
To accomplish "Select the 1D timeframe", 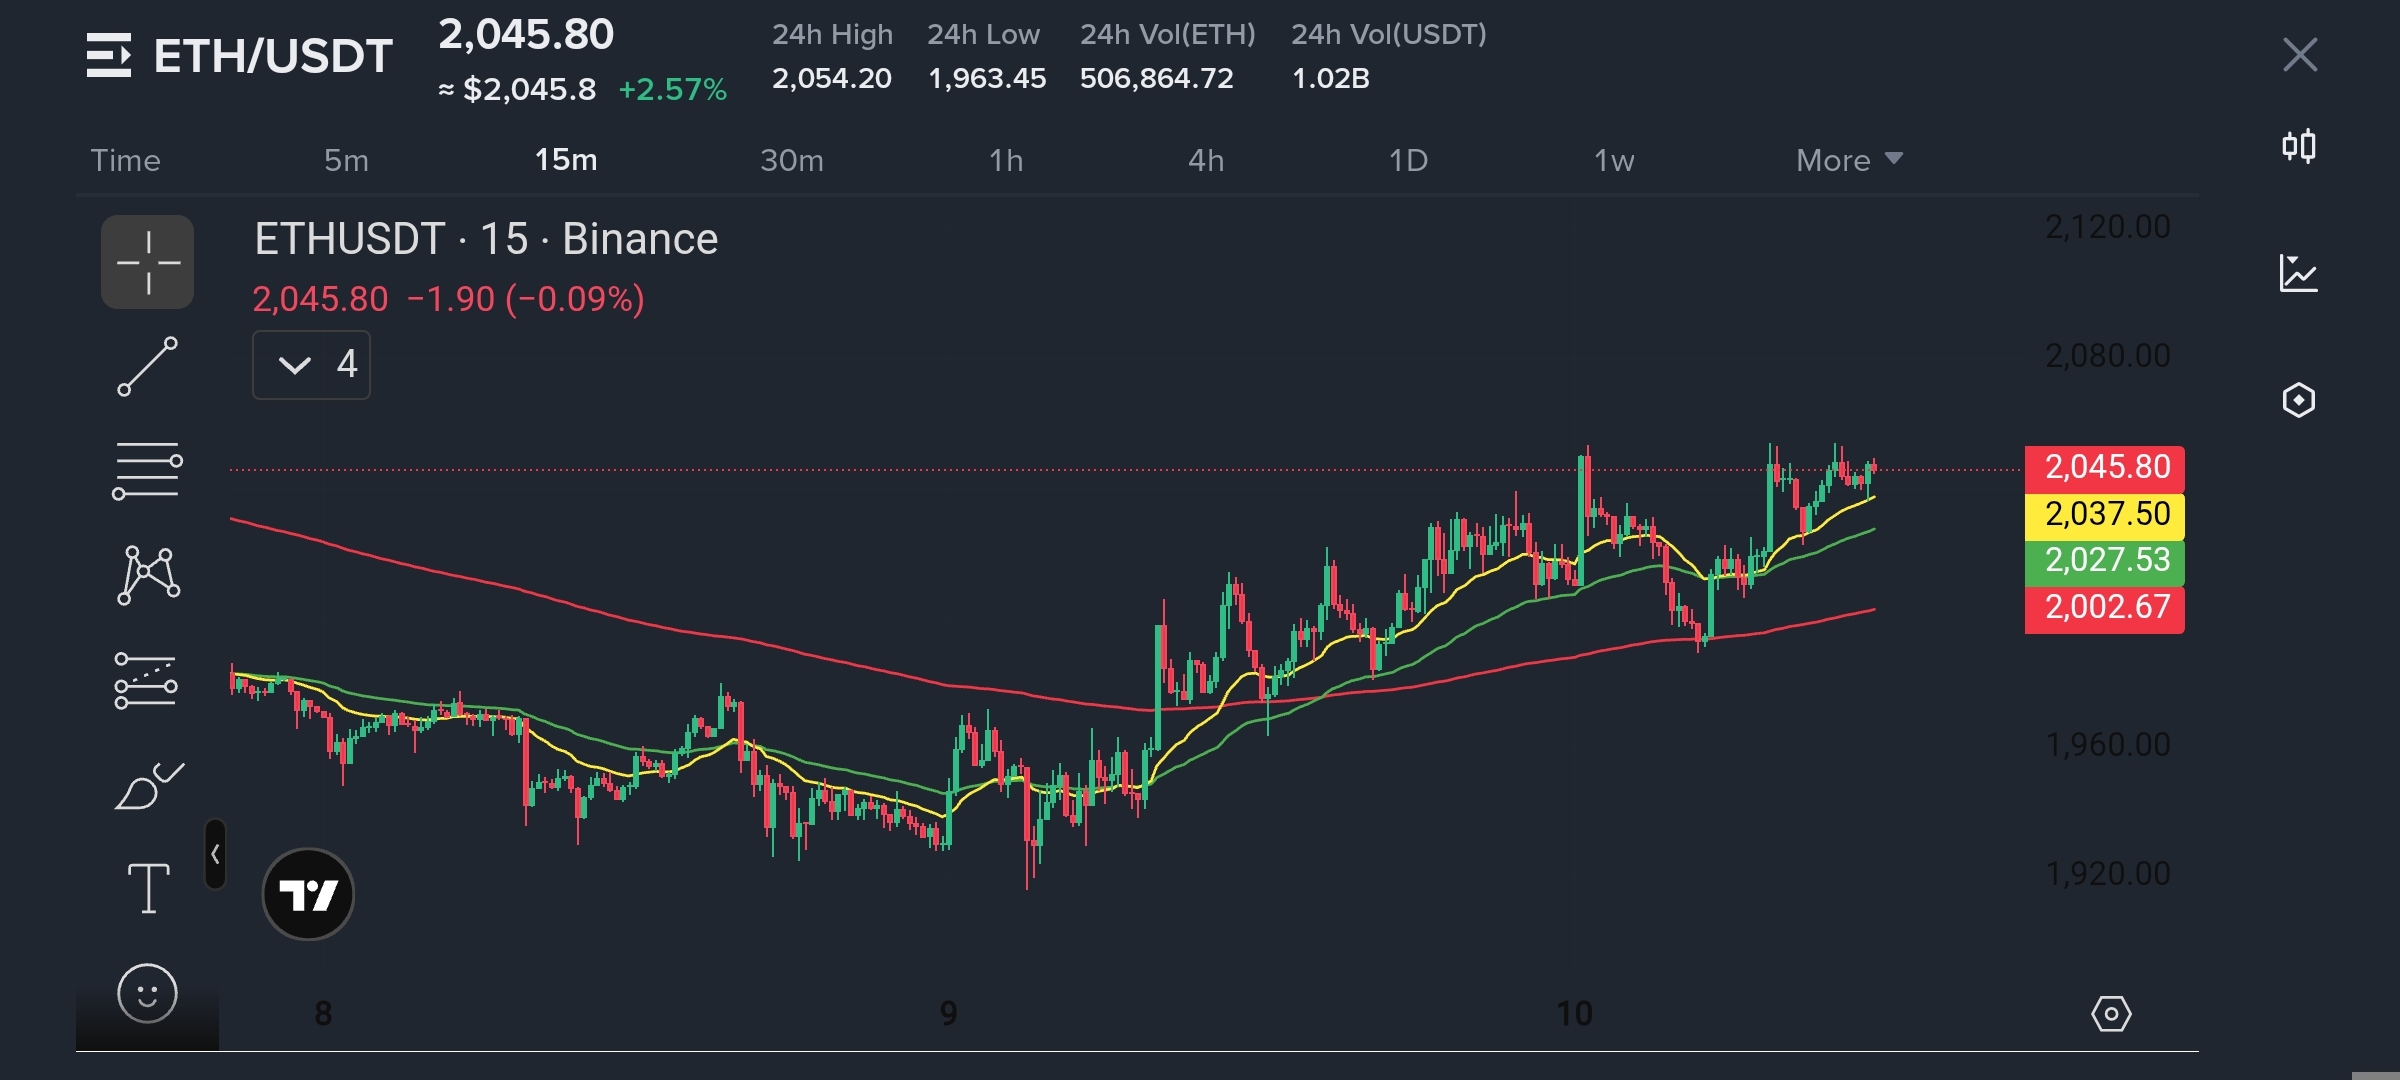I will click(x=1408, y=160).
